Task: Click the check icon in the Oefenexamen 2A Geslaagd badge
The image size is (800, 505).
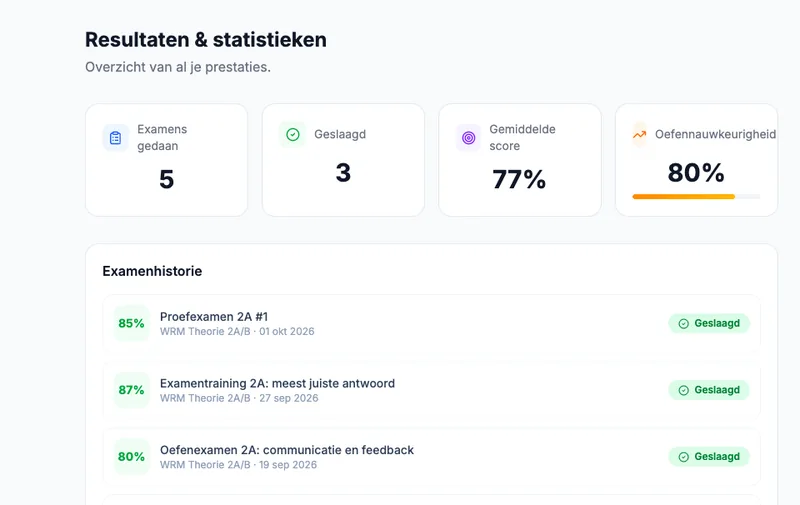Action: point(684,457)
